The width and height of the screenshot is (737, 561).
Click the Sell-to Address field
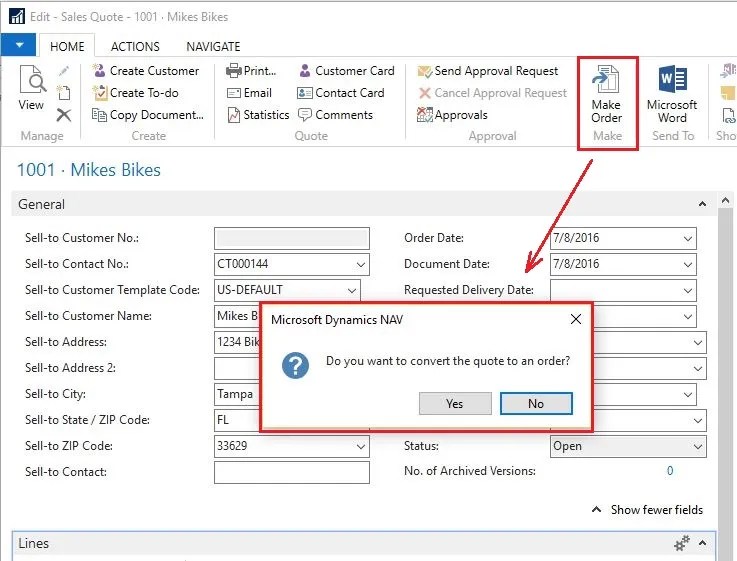point(237,342)
